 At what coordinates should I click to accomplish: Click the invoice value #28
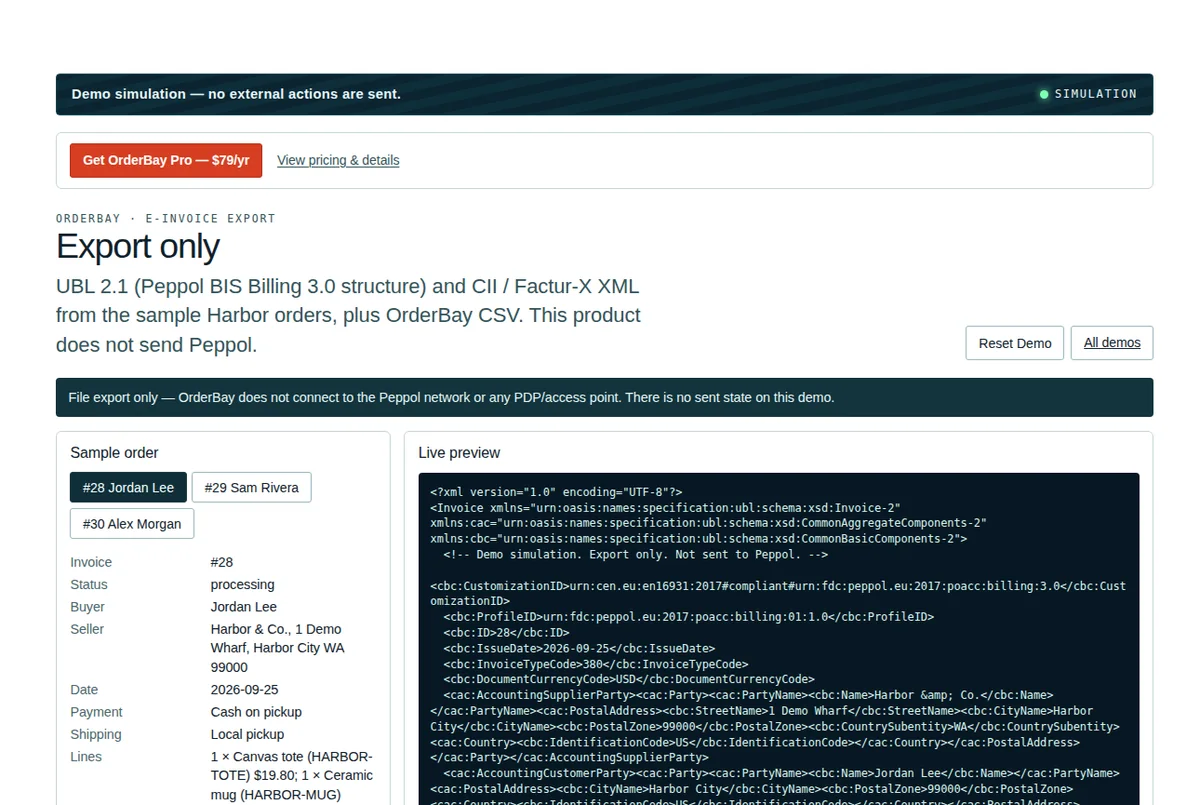(222, 562)
